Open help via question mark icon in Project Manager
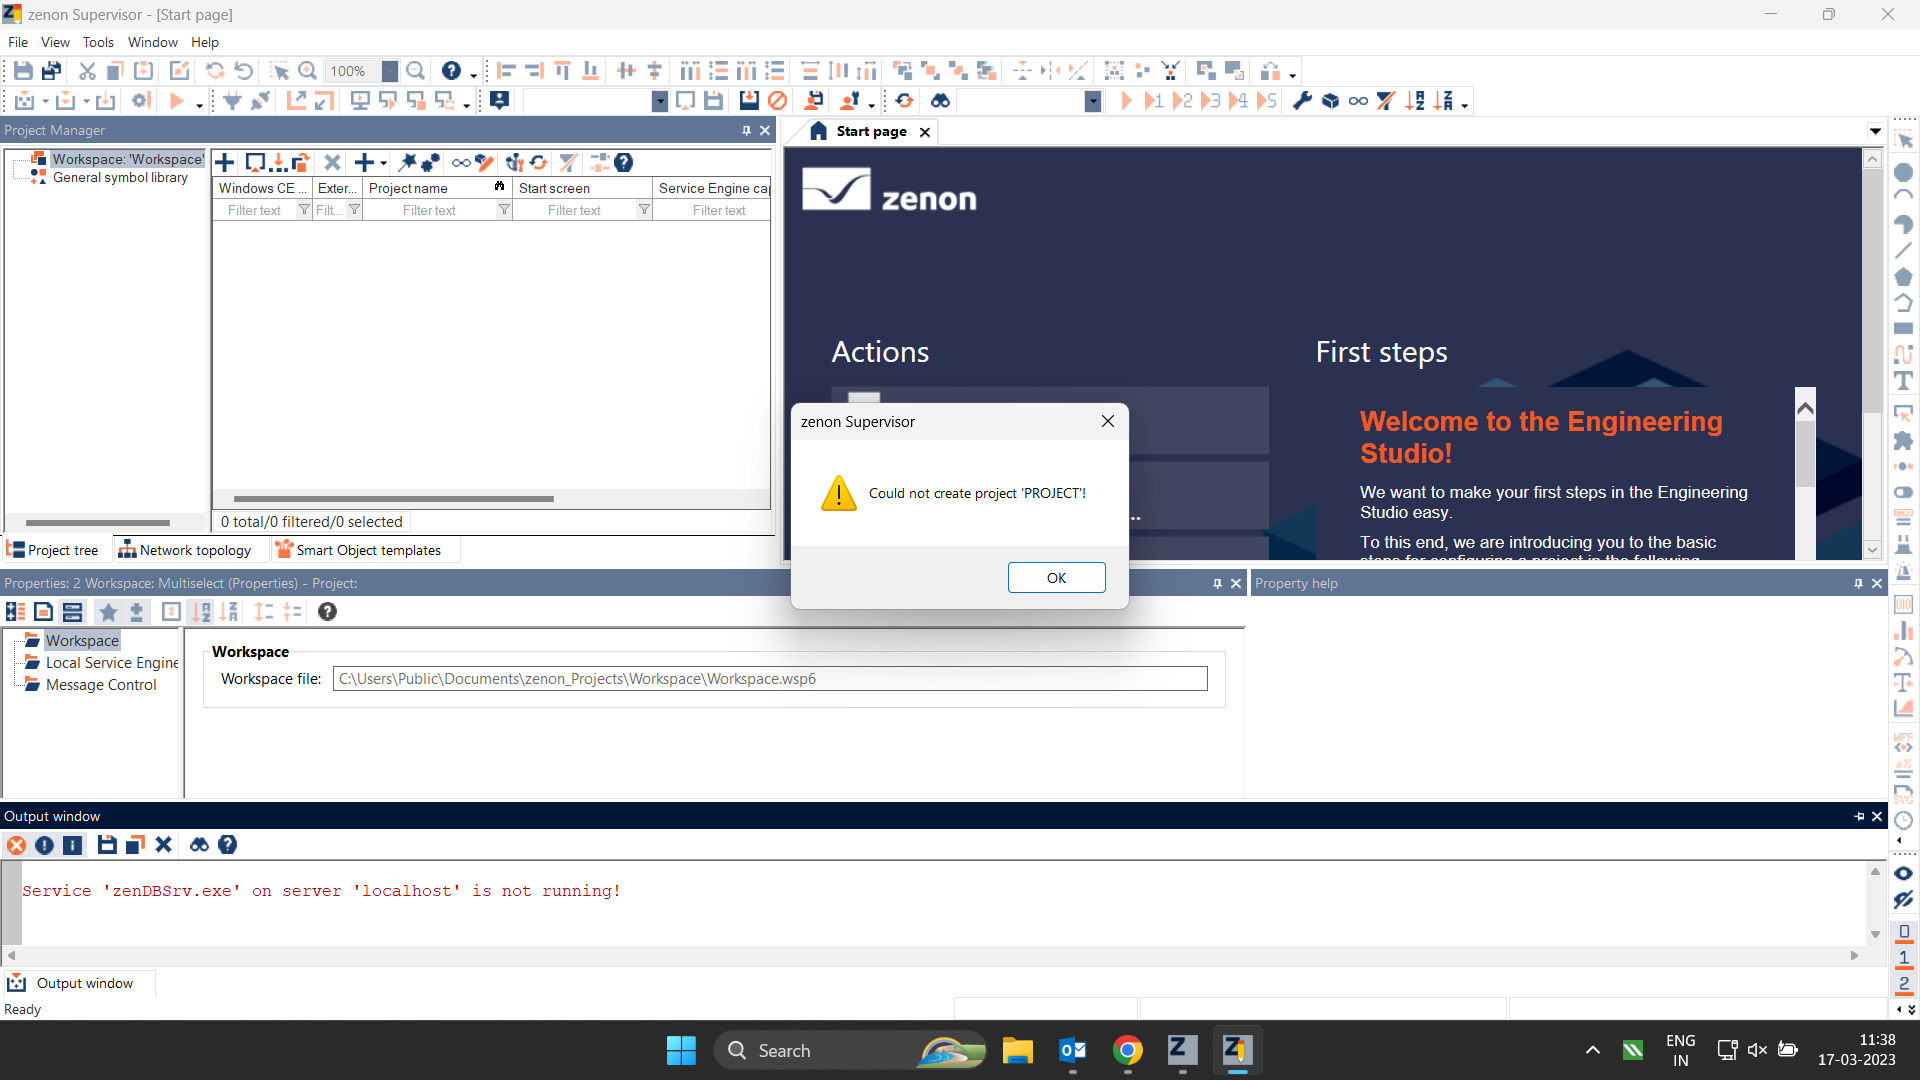 [624, 162]
